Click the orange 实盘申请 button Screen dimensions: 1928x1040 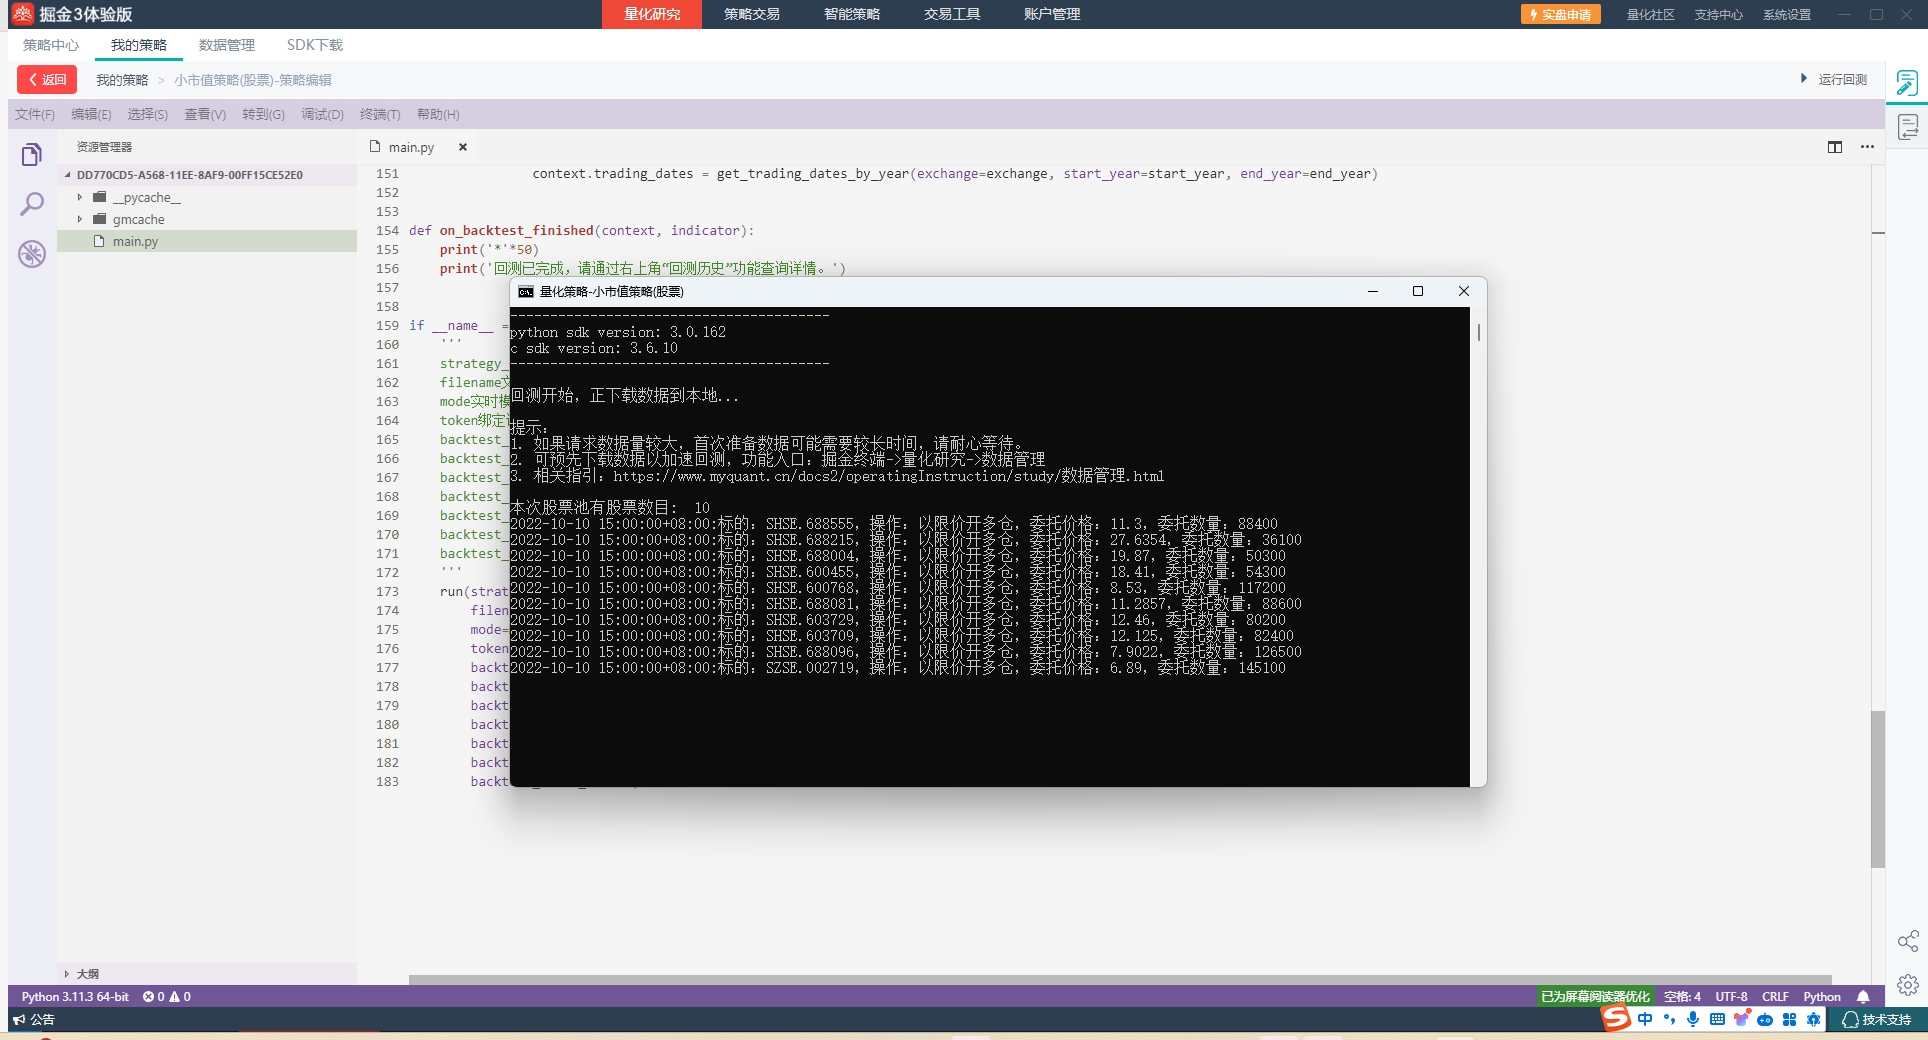[x=1560, y=15]
